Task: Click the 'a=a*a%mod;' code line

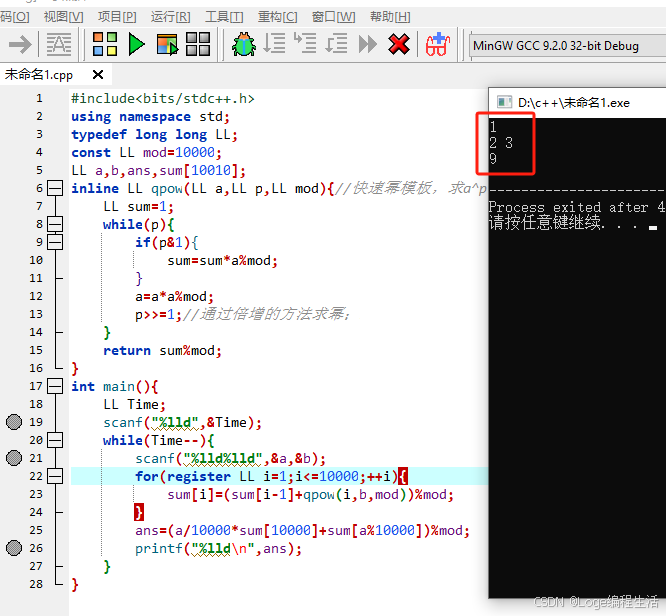Action: (x=174, y=297)
